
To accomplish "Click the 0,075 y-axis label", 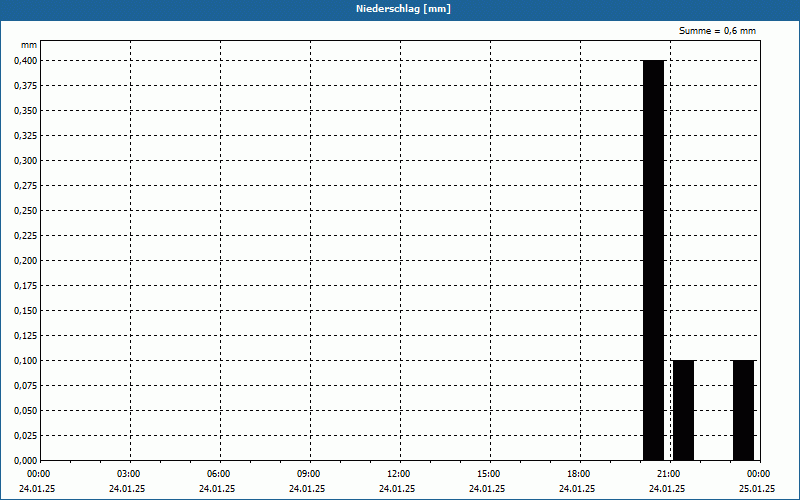I will click(x=26, y=386).
